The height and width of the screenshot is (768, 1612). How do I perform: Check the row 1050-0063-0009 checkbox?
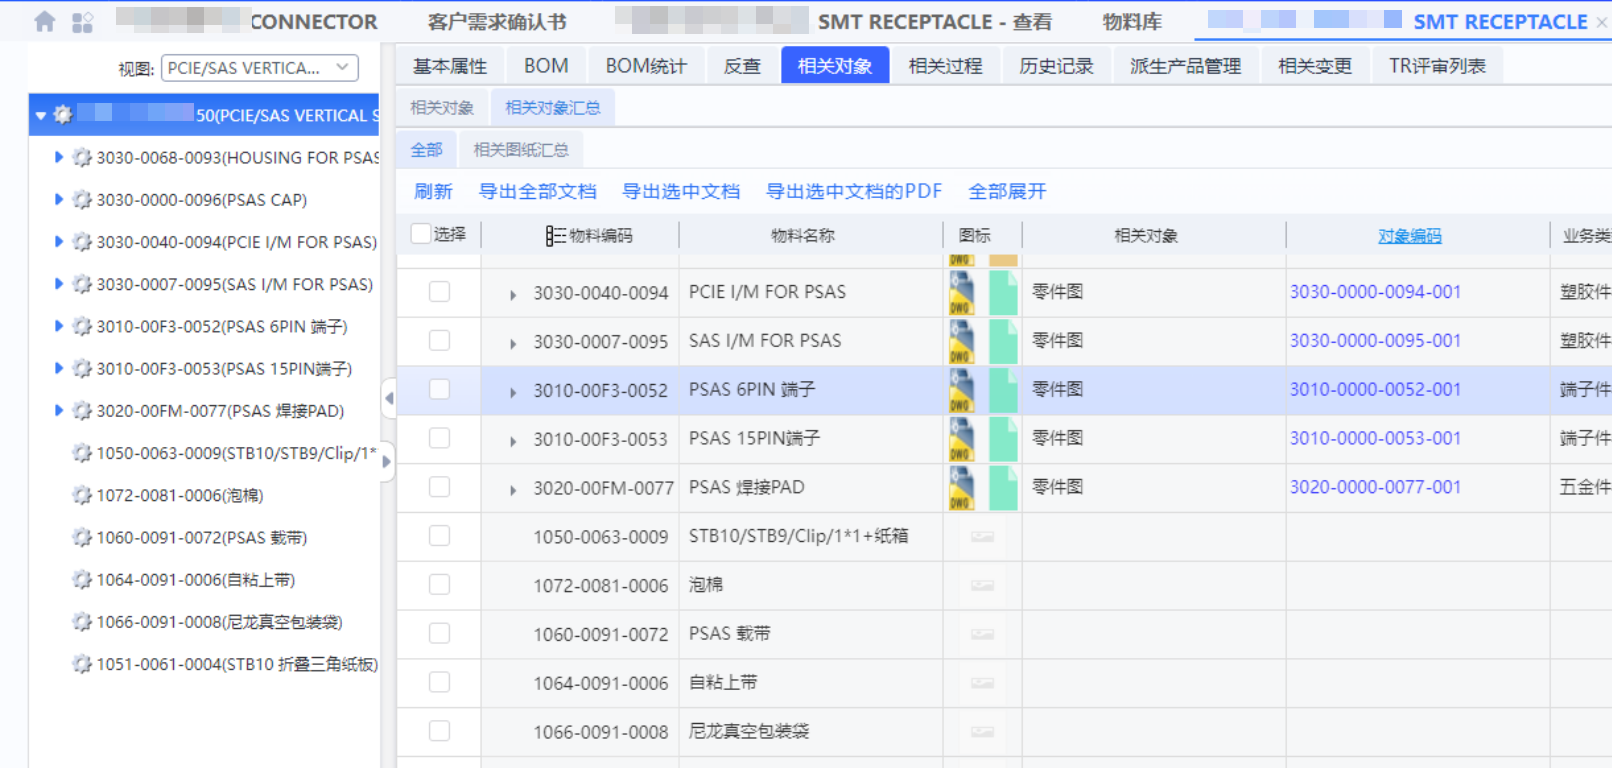(x=439, y=536)
